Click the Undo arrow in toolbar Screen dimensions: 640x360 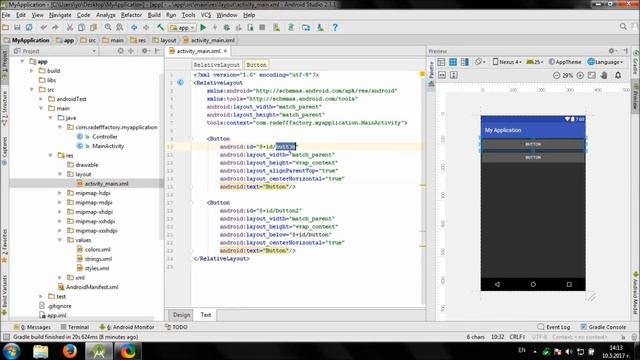pos(44,27)
